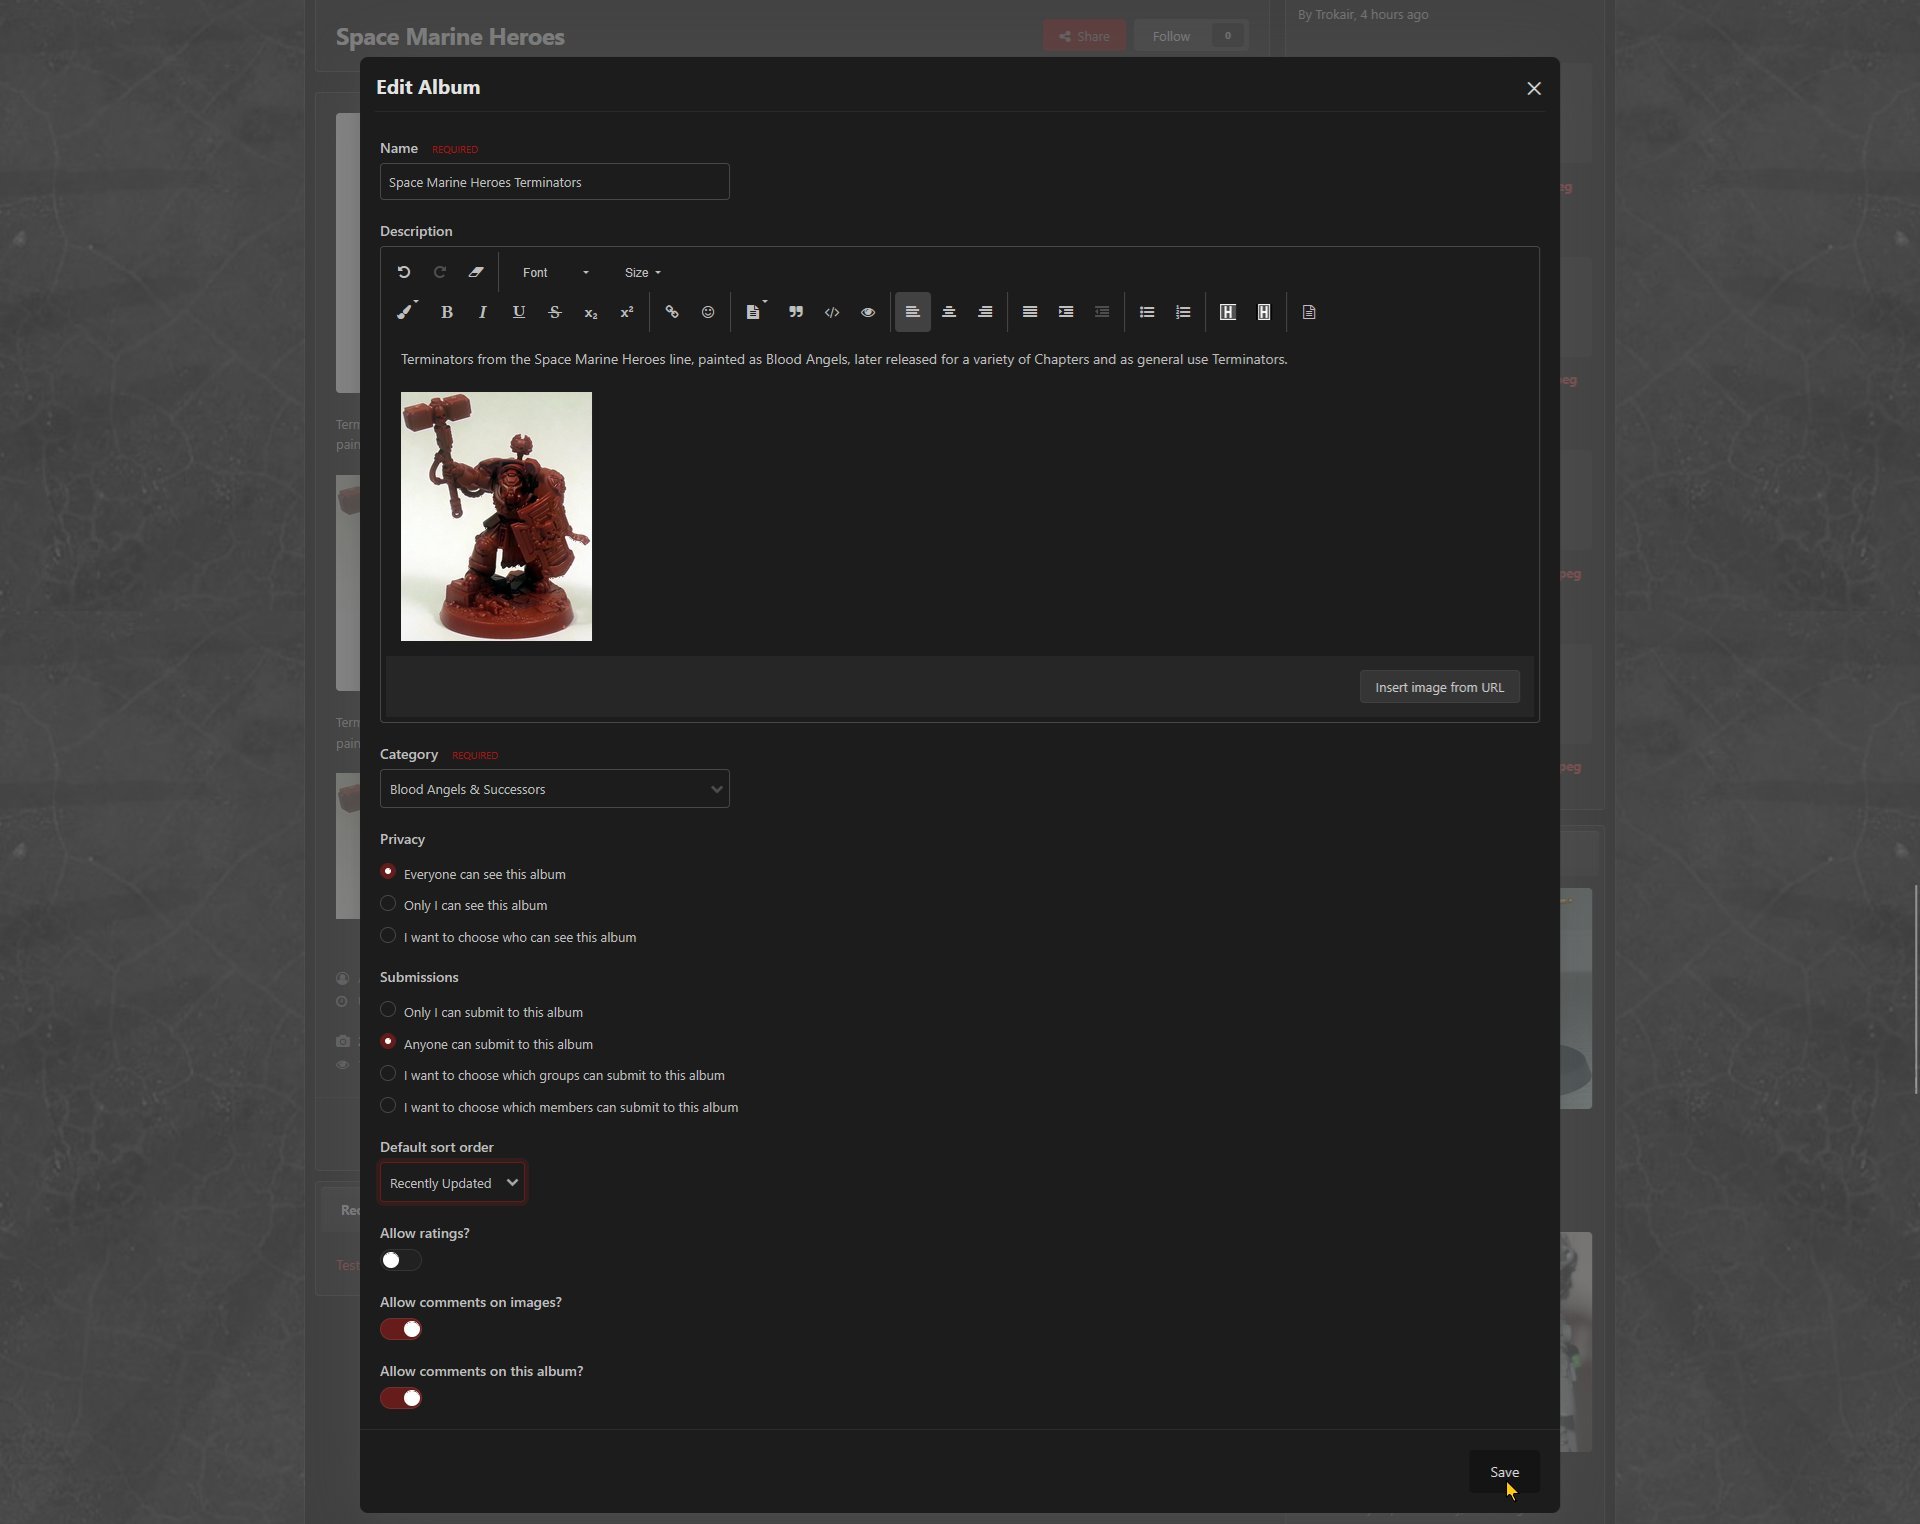Select 'Only I can see this album'
This screenshot has width=1920, height=1524.
388,904
